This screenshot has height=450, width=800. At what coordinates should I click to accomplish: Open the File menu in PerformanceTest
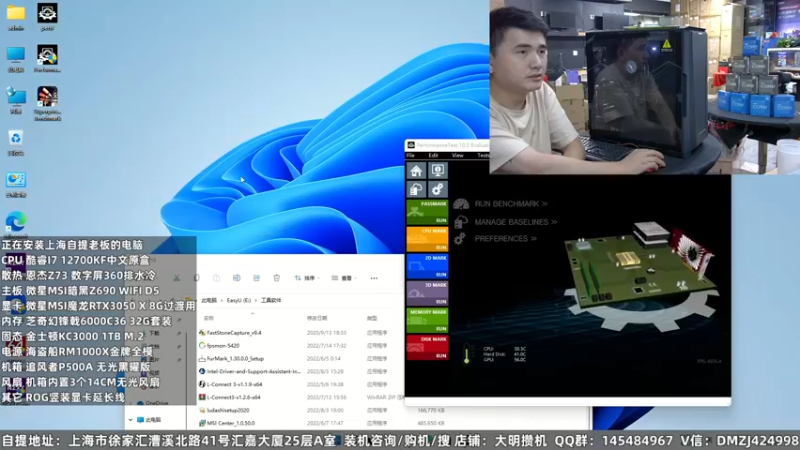411,155
